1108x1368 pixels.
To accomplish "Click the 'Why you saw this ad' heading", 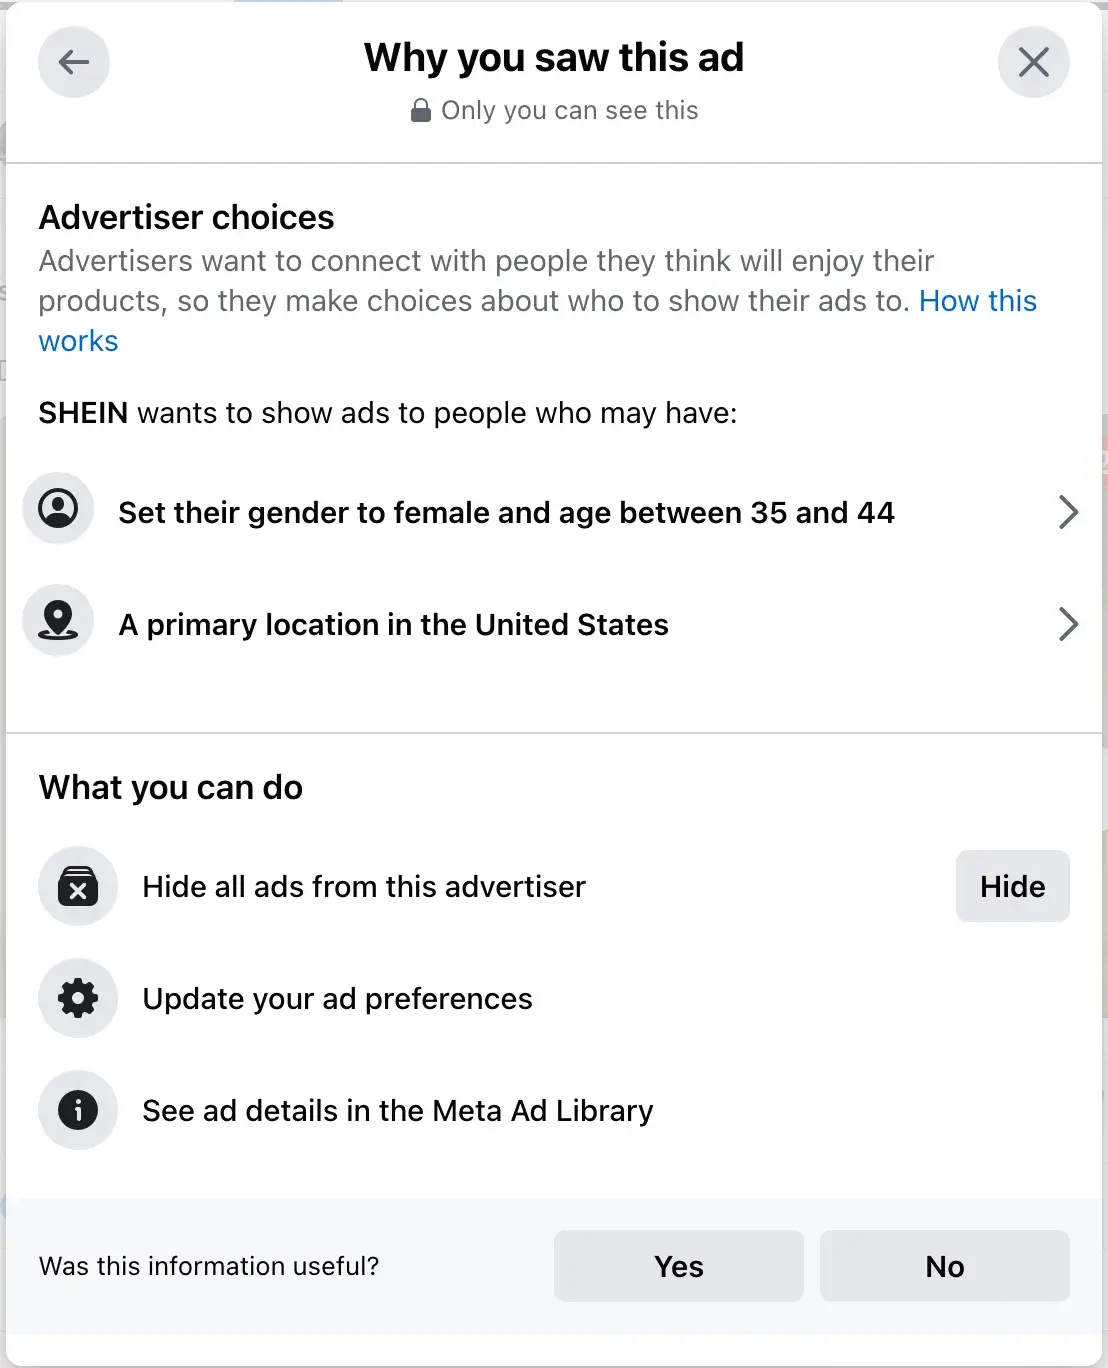I will pos(554,58).
